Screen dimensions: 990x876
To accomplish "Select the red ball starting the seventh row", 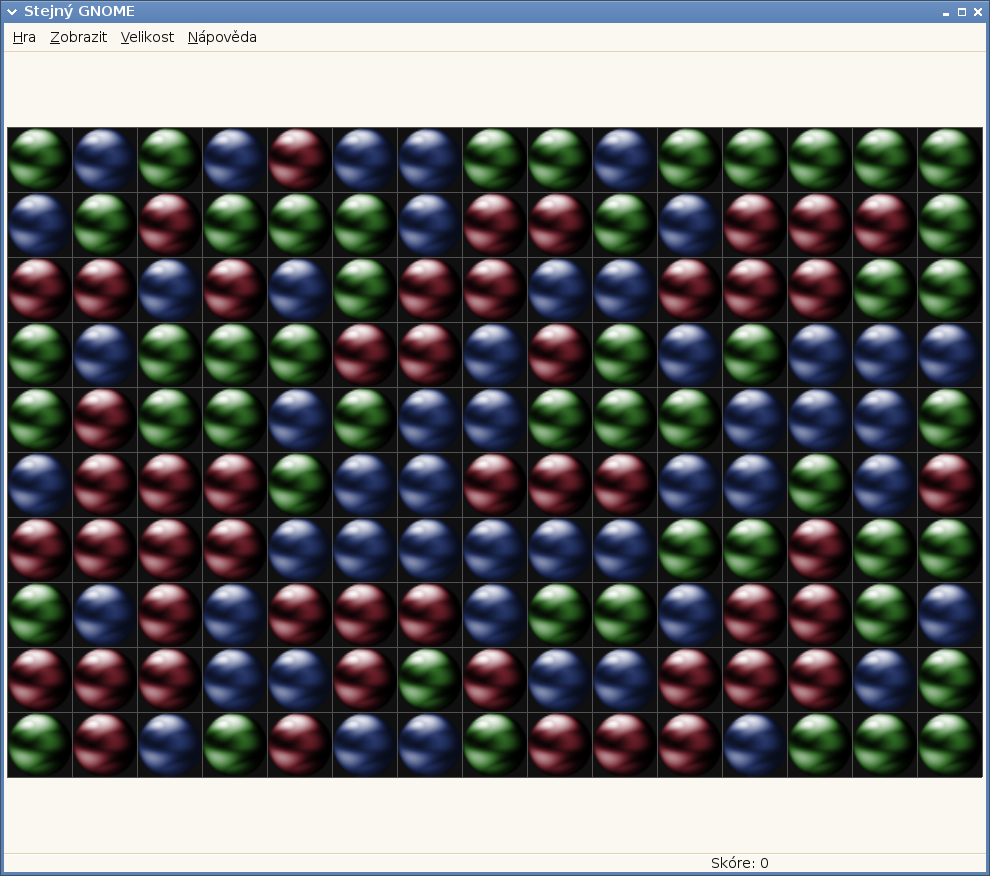I will [40, 550].
